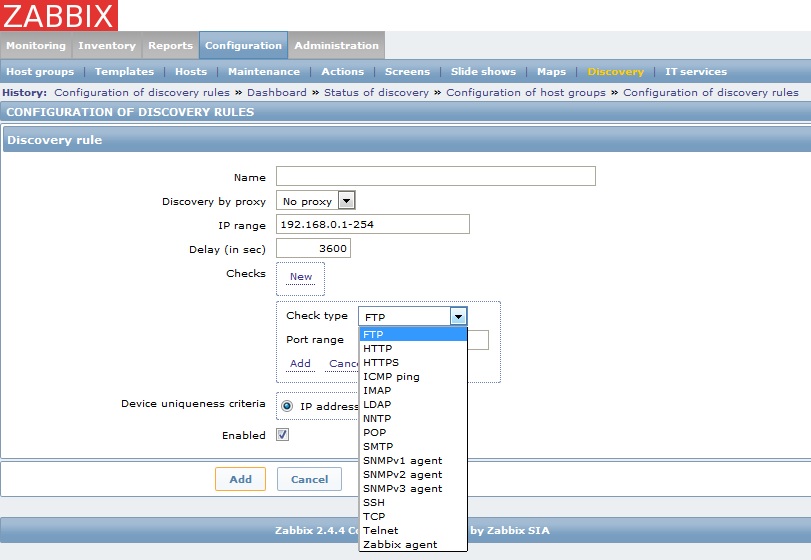This screenshot has width=811, height=560.
Task: Select the IP address radio button
Action: 287,406
